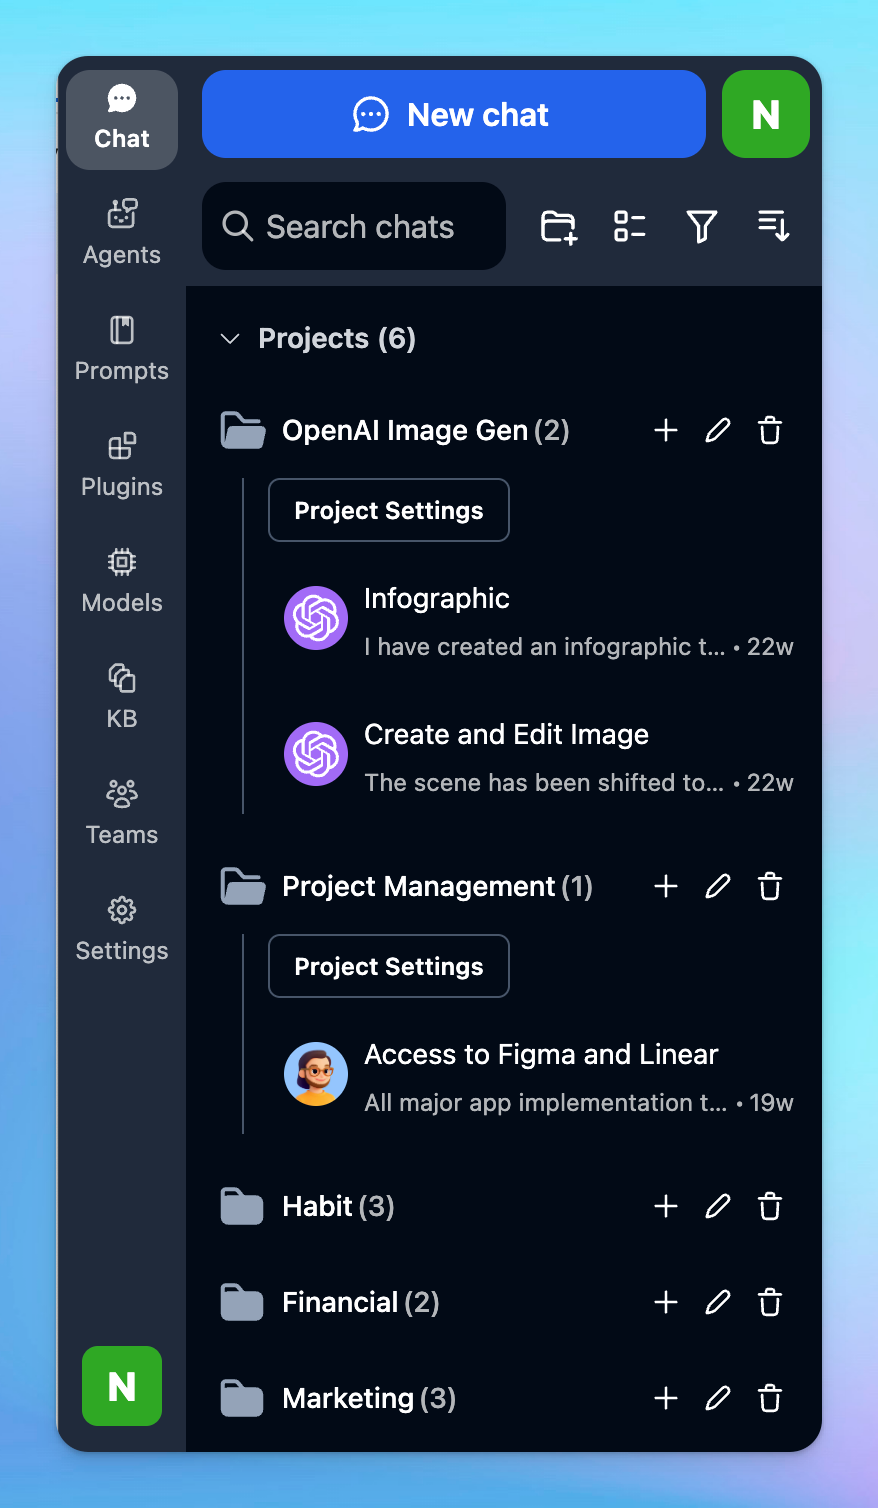The width and height of the screenshot is (878, 1508).
Task: Collapse the Projects (6) section
Action: point(230,339)
